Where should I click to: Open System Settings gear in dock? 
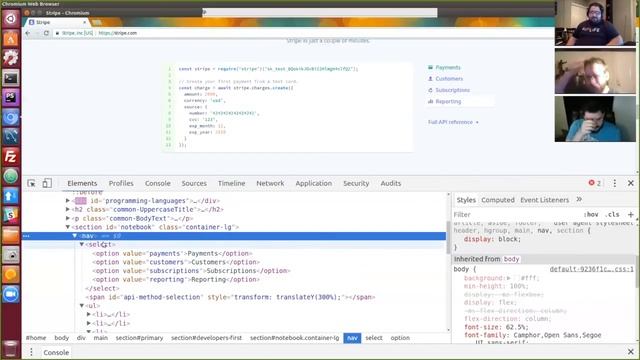(11, 58)
